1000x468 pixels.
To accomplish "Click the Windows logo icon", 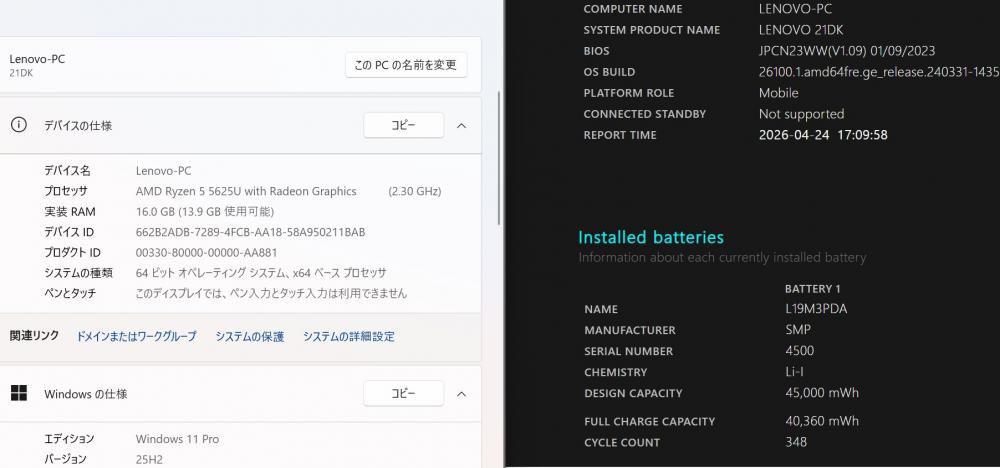I will (x=19, y=393).
